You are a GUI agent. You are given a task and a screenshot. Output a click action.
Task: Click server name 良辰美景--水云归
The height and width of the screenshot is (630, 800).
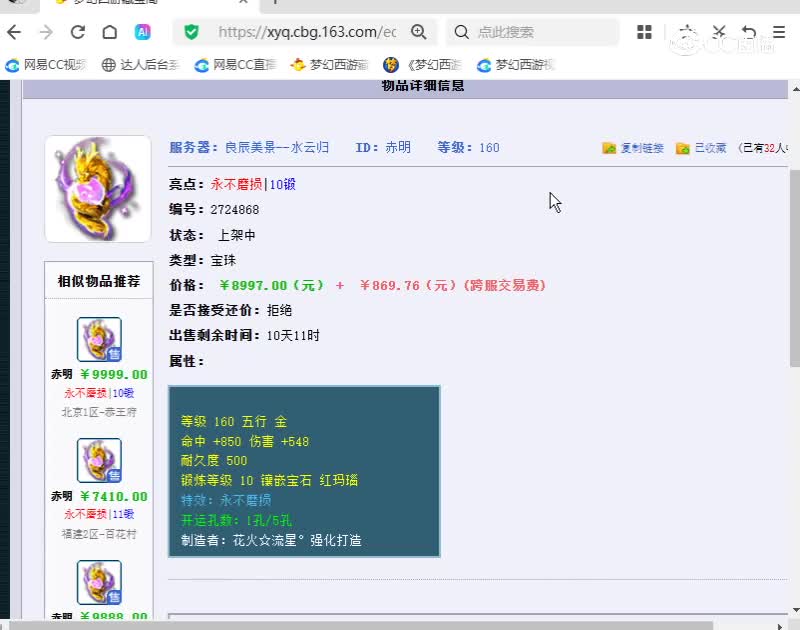pyautogui.click(x=277, y=147)
